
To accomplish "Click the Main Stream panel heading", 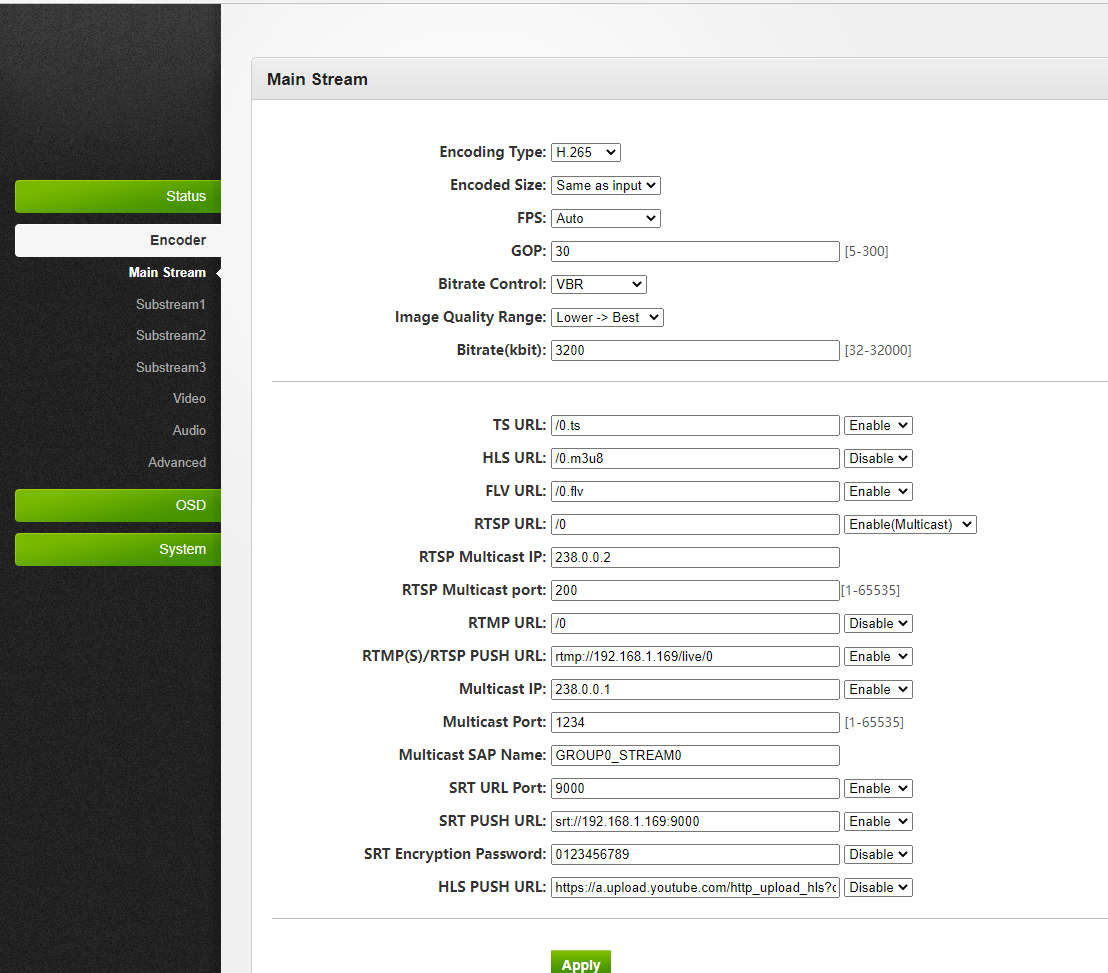I will point(317,79).
